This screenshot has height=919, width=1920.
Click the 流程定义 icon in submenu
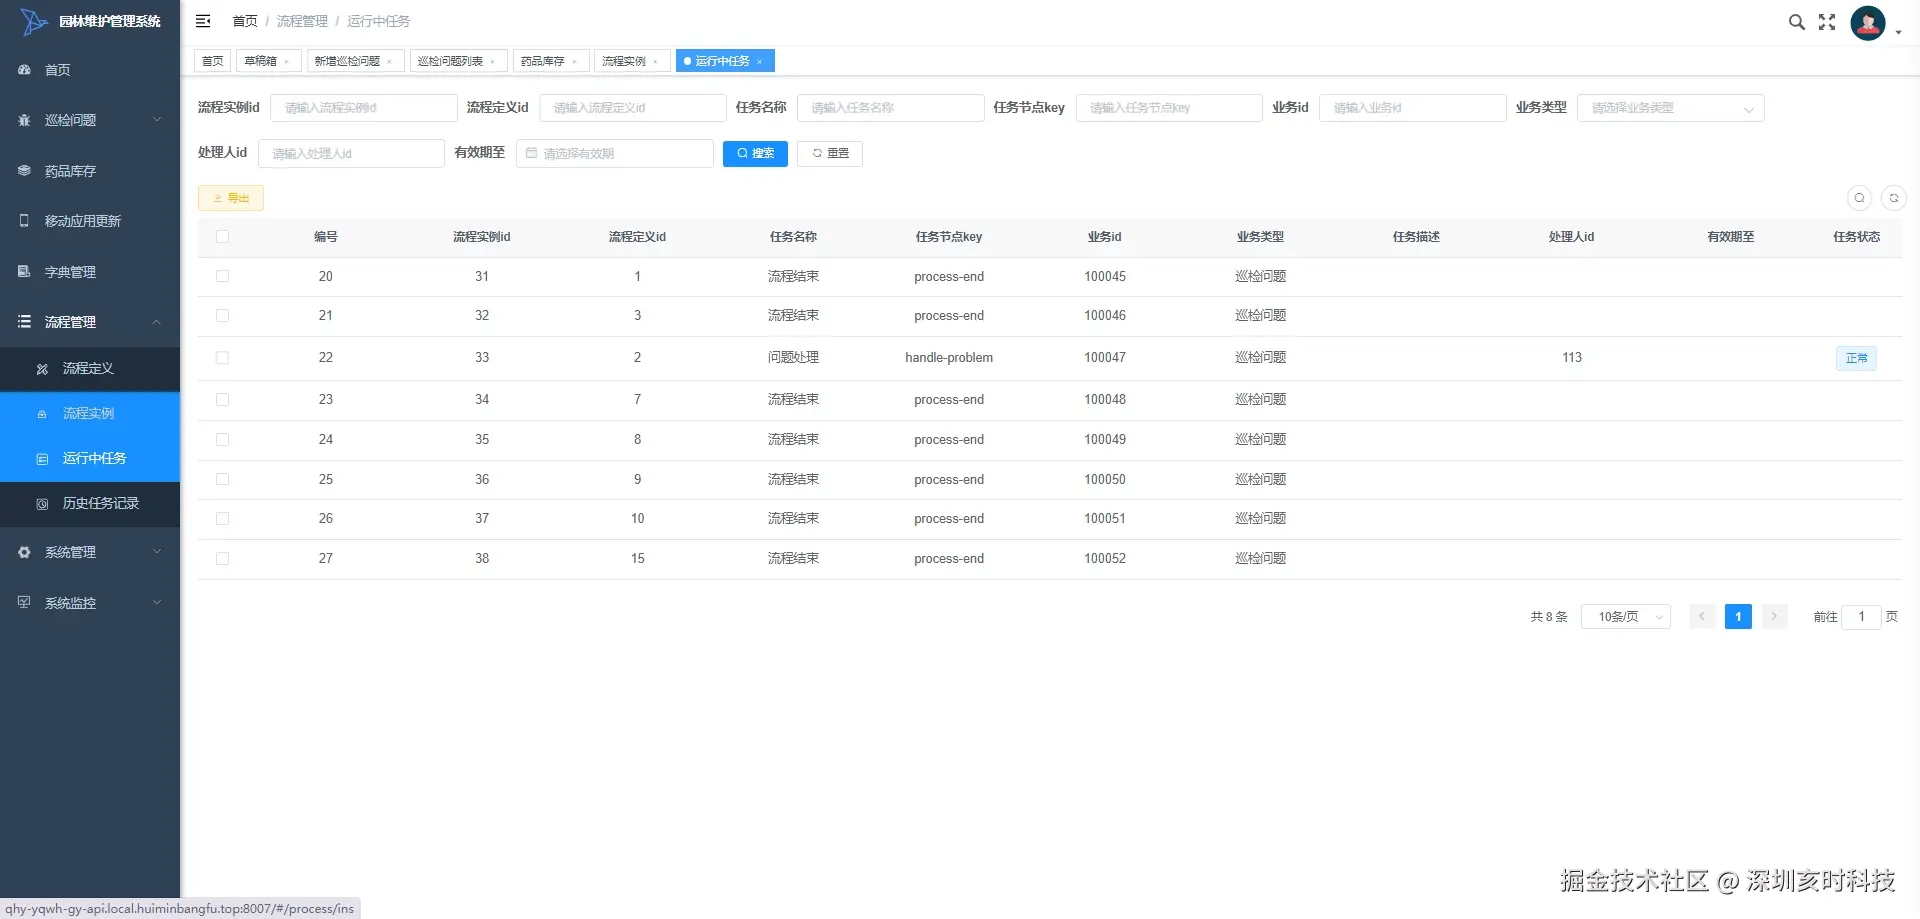[x=42, y=369]
